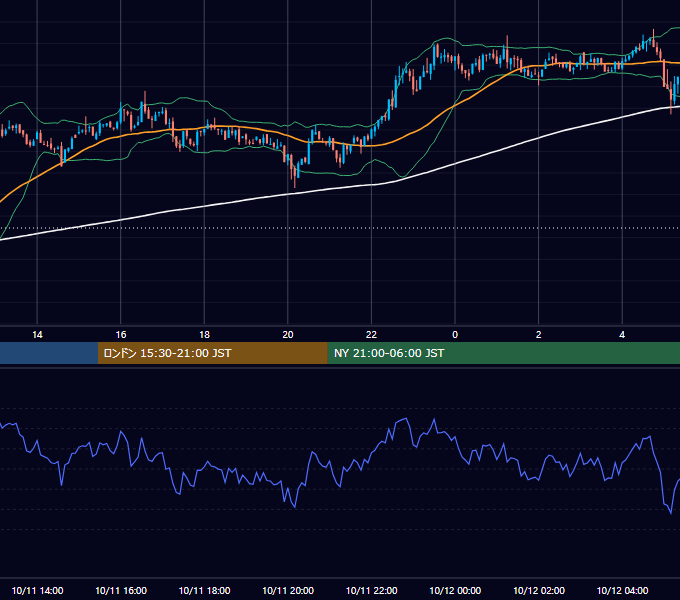Click the 10/12 00:00 date label

click(455, 590)
